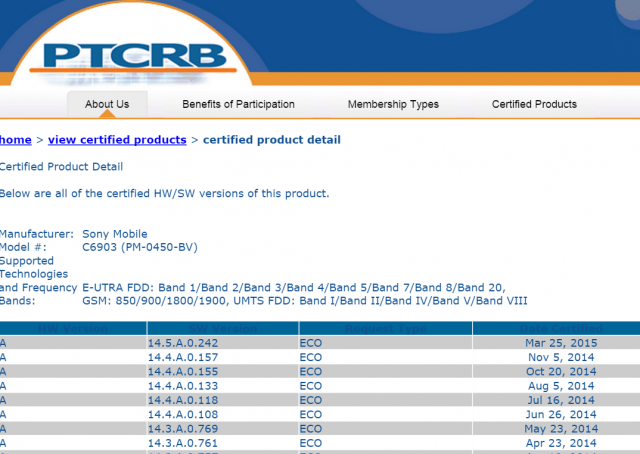Click the home breadcrumb link

[x=16, y=140]
